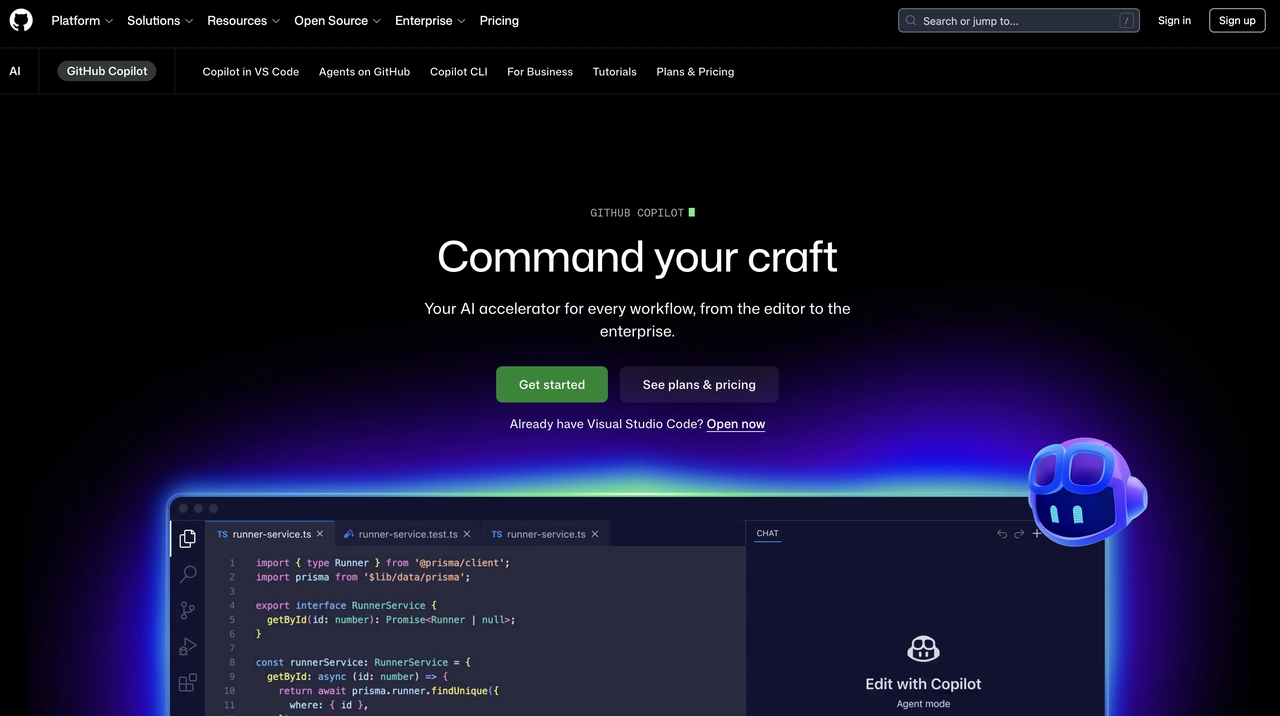
Task: Click the plus new chat icon
Action: pos(1037,534)
